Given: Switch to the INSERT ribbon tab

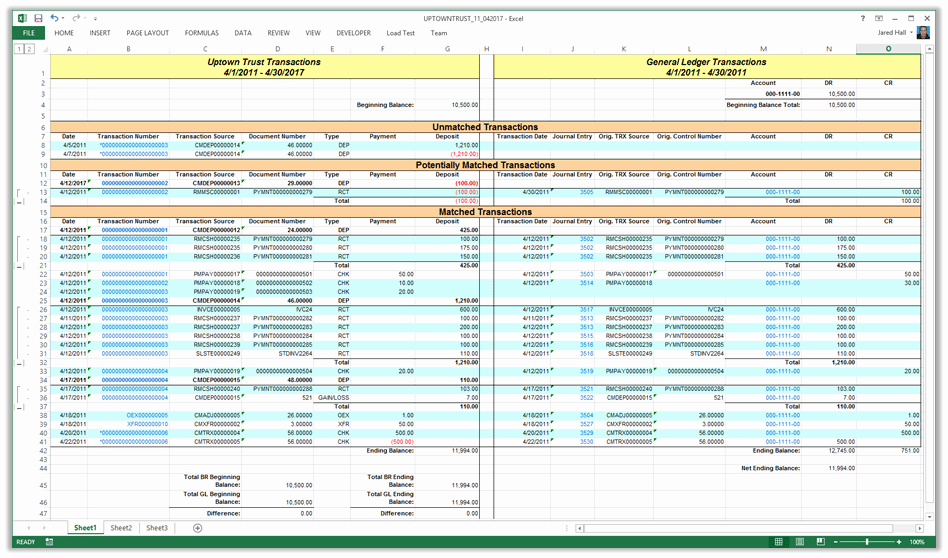Looking at the screenshot, I should click(x=100, y=33).
